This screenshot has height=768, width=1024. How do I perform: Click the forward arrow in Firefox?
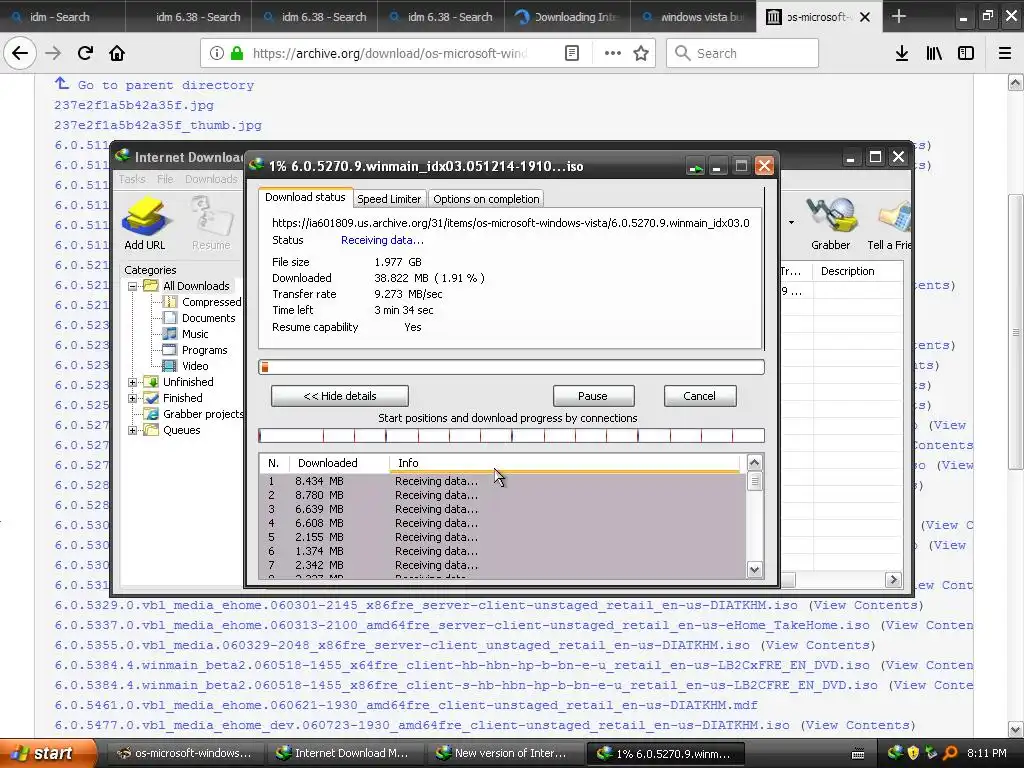coord(53,54)
